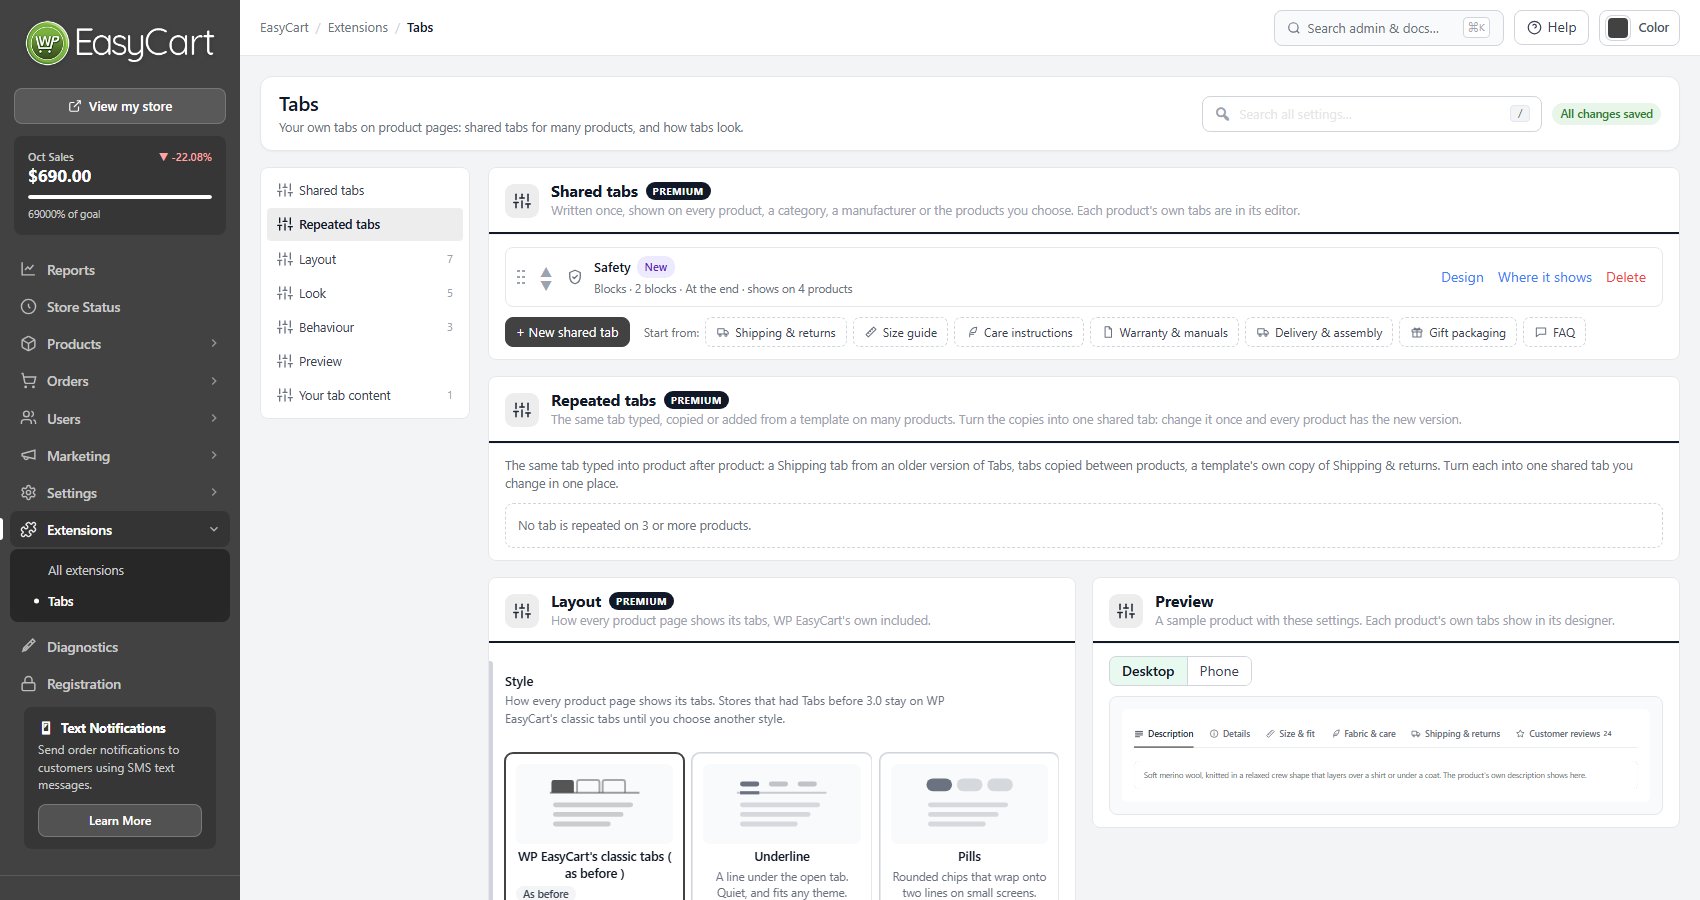Click the Diagnostics wrench icon
Screen dimensions: 1700x900
(28, 646)
